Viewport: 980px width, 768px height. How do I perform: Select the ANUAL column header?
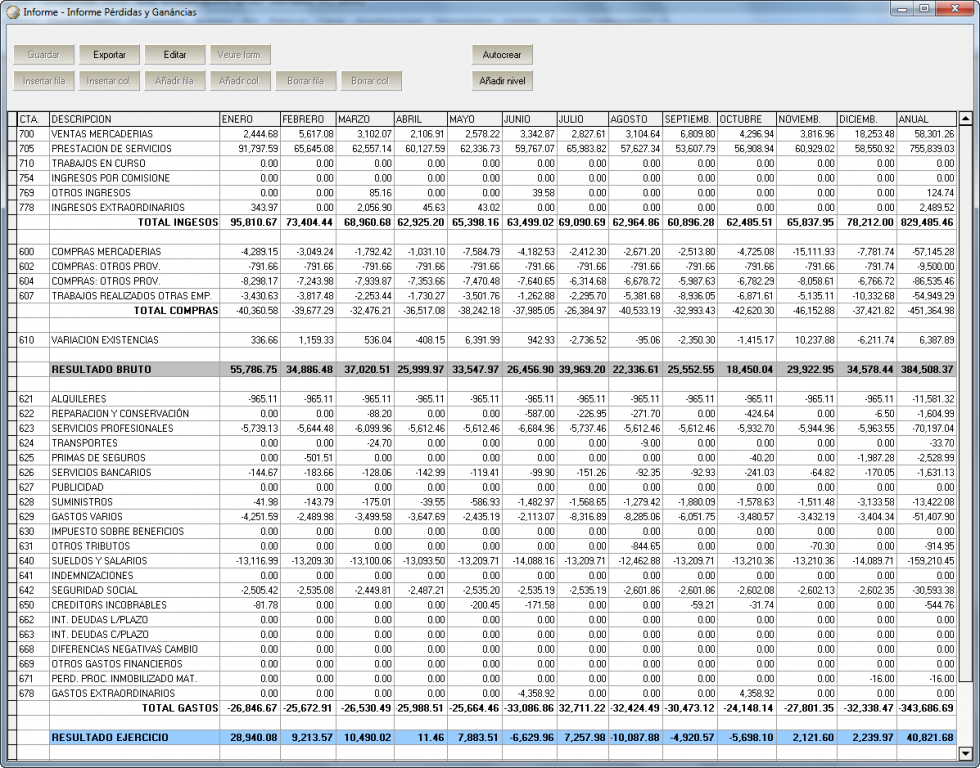926,119
